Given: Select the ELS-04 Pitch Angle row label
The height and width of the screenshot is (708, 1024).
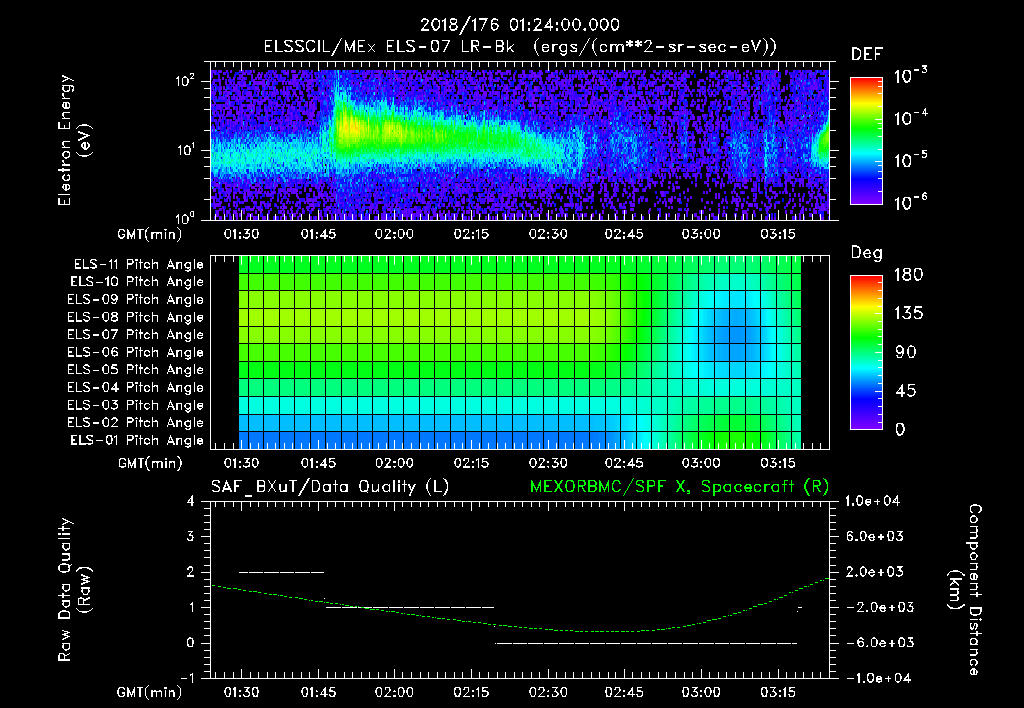Looking at the screenshot, I should pos(135,387).
